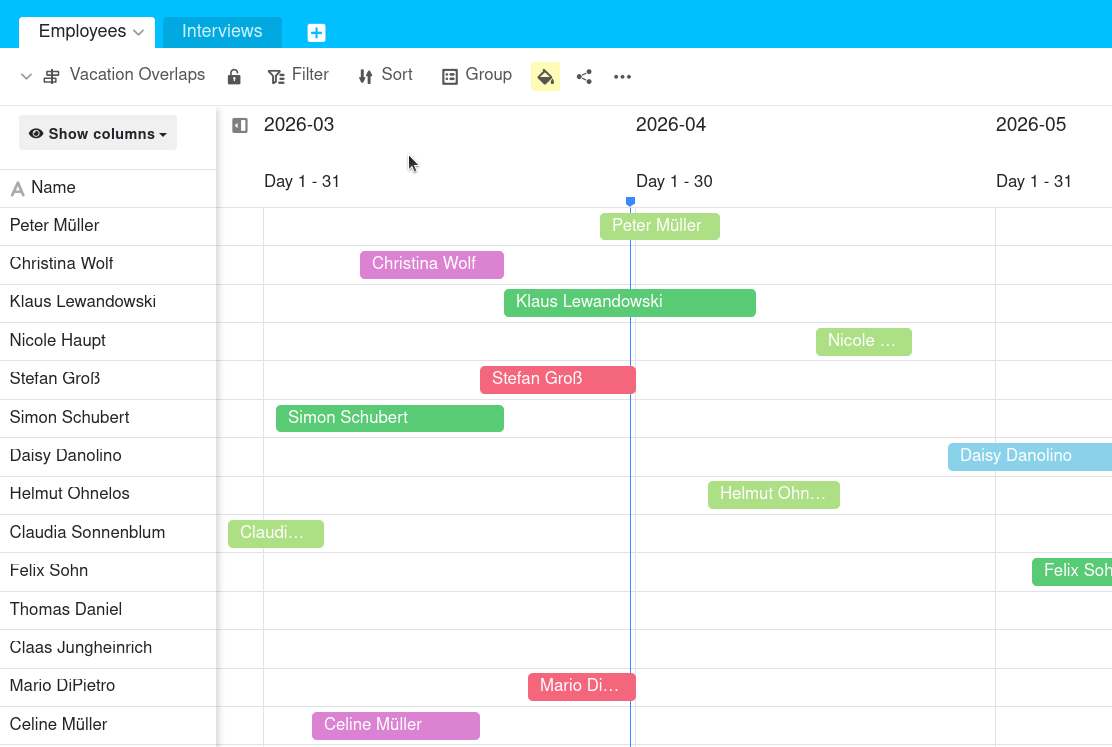Select Klaus Lewandowski green vacation bar

pyautogui.click(x=629, y=303)
